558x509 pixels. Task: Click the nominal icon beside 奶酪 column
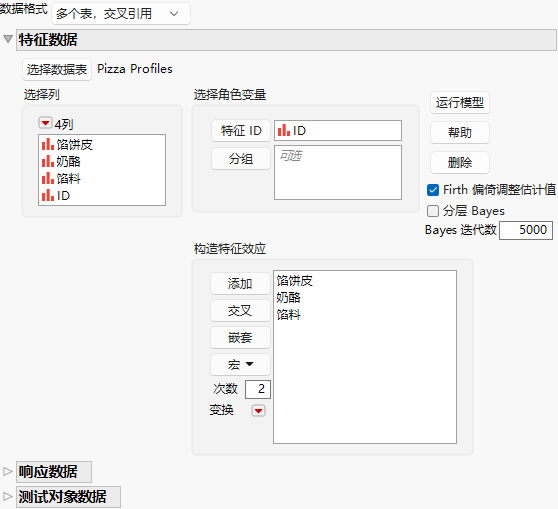click(x=48, y=162)
